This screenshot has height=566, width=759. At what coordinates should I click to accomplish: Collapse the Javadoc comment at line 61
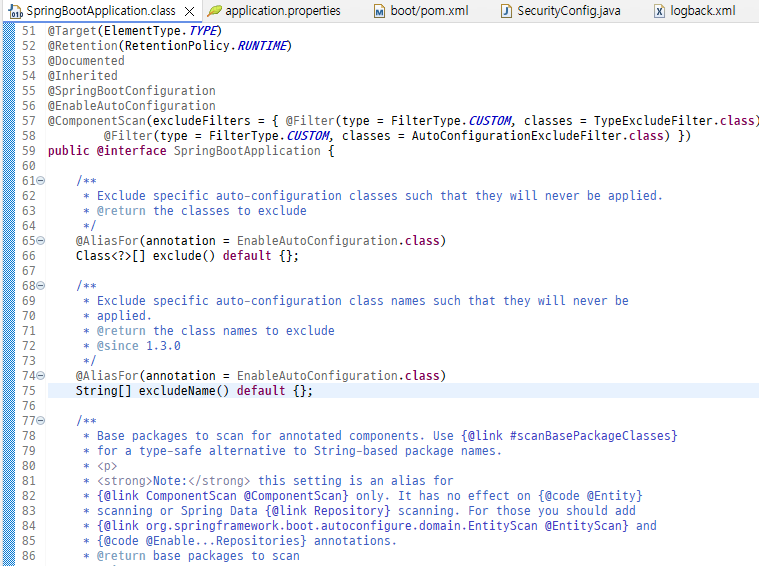(x=41, y=181)
